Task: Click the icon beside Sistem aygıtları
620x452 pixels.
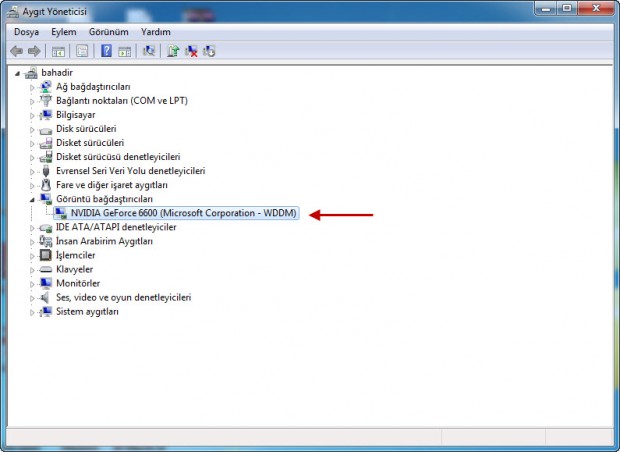Action: (46, 311)
